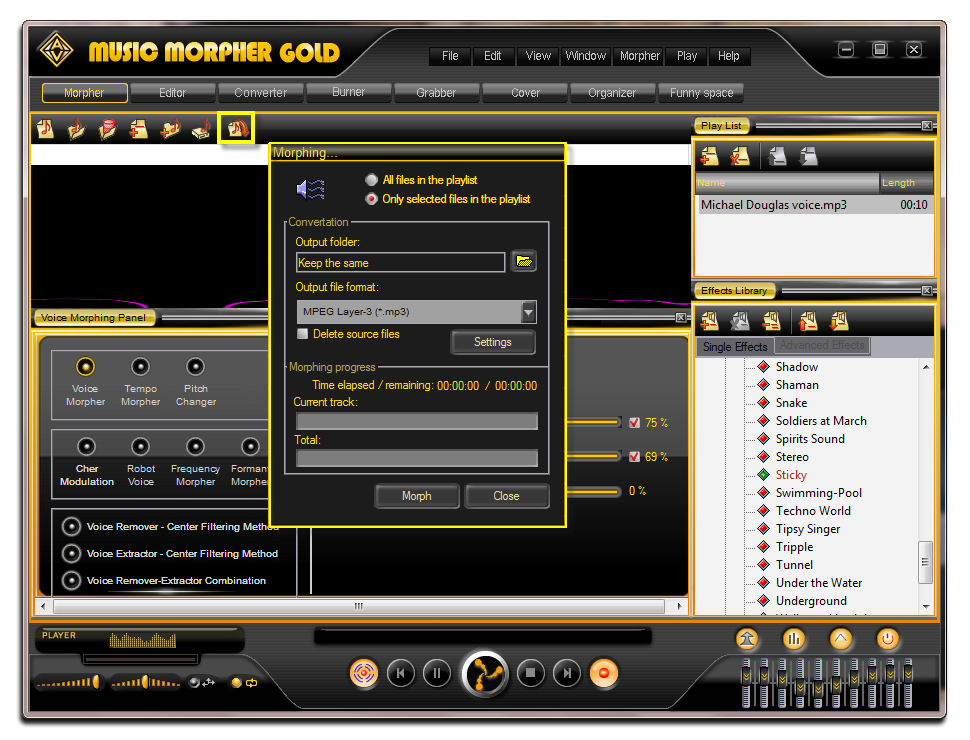Click the player volume slider
This screenshot has width=970, height=740.
(68, 682)
